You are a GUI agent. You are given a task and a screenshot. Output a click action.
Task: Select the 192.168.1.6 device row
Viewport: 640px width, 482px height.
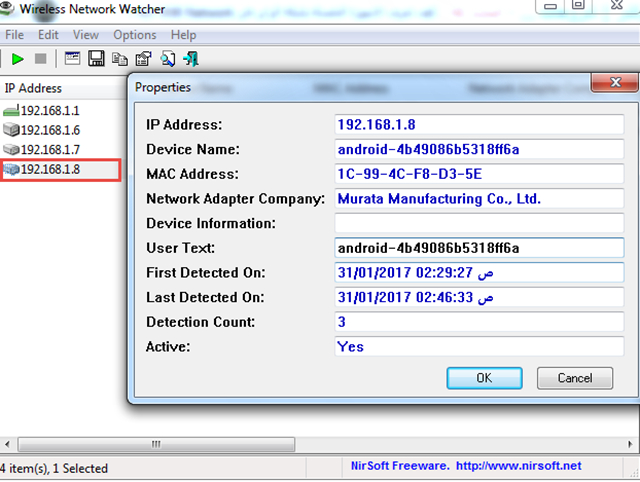tap(49, 130)
